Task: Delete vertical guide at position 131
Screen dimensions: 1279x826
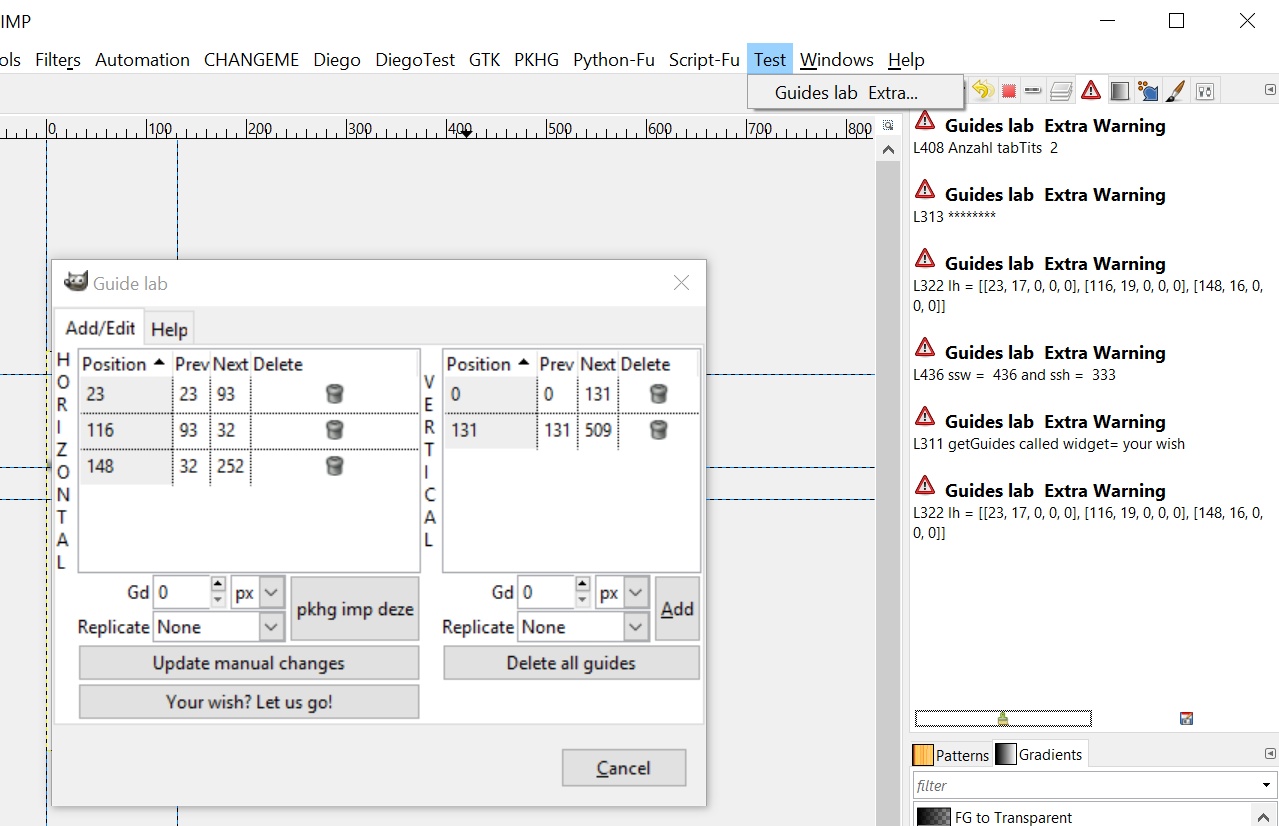Action: [658, 430]
